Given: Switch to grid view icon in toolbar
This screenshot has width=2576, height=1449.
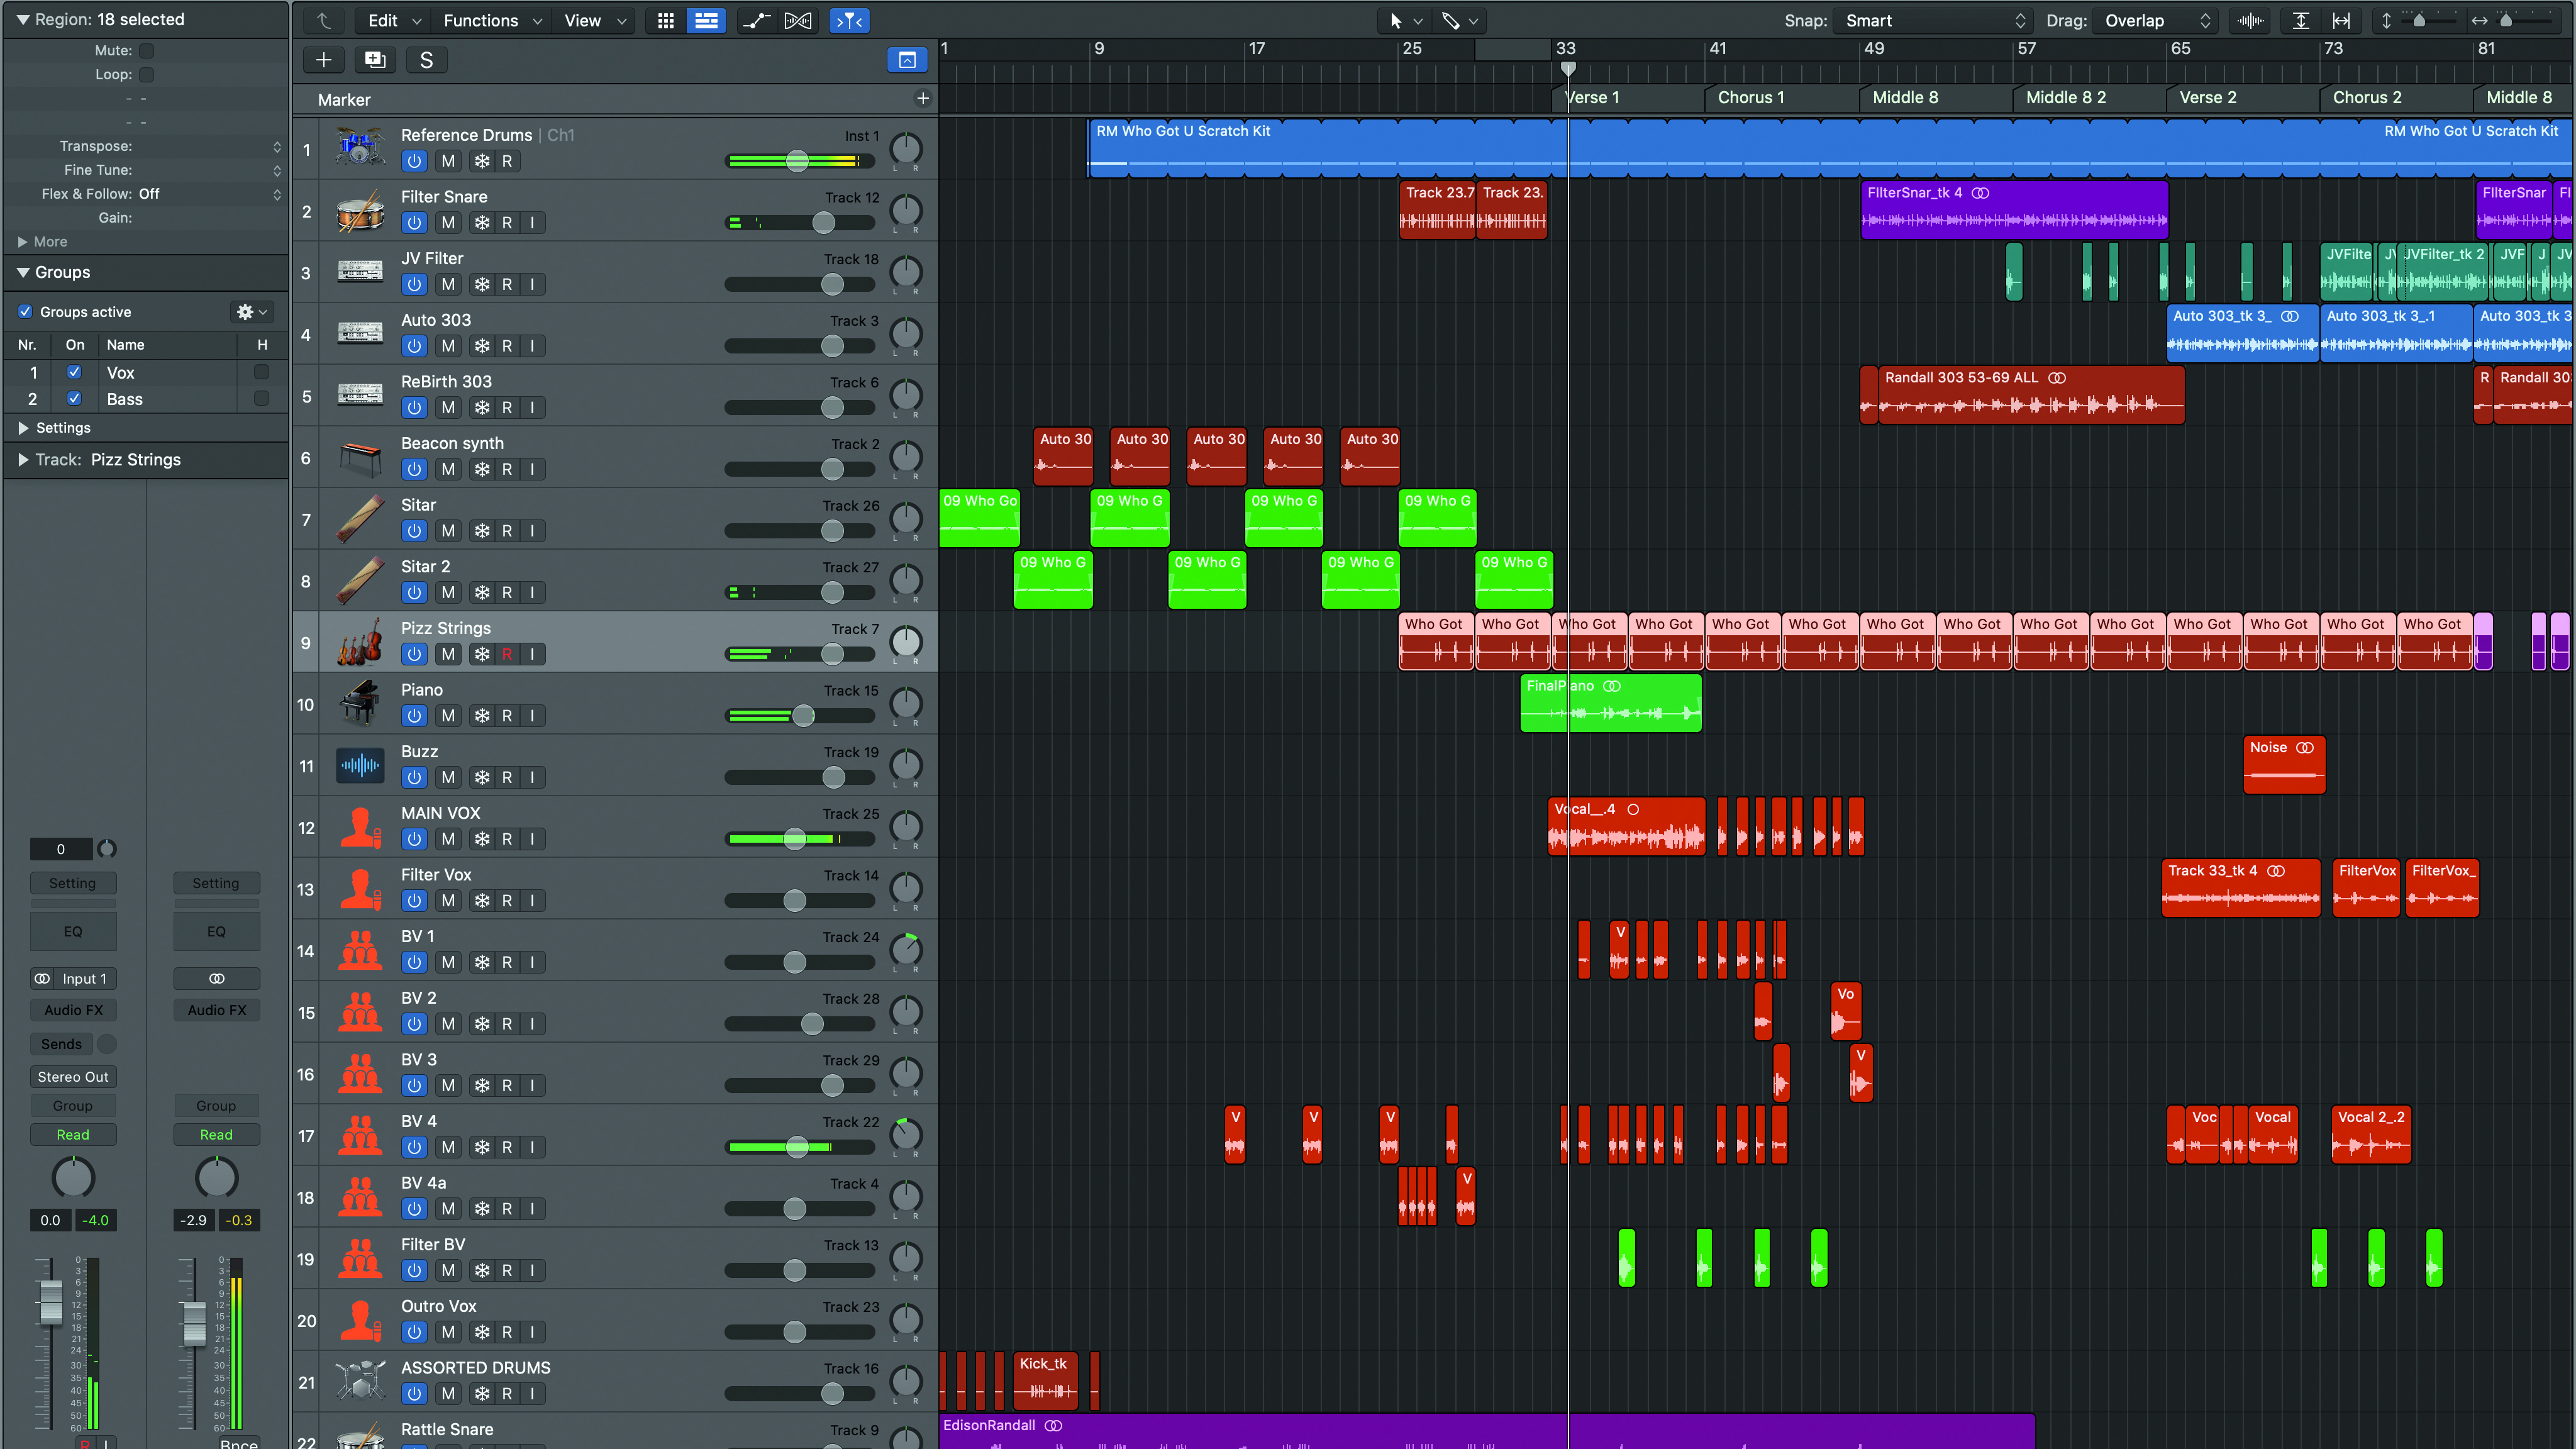Looking at the screenshot, I should click(666, 20).
